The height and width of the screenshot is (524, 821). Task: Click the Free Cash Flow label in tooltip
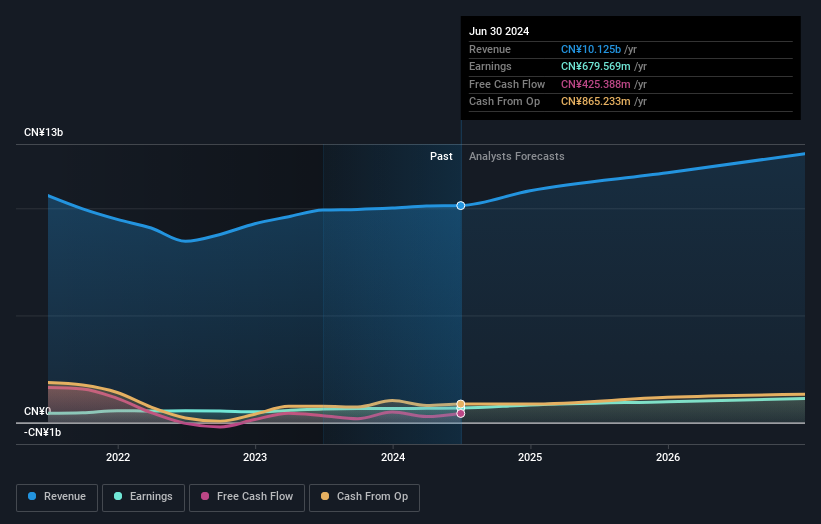(x=507, y=84)
